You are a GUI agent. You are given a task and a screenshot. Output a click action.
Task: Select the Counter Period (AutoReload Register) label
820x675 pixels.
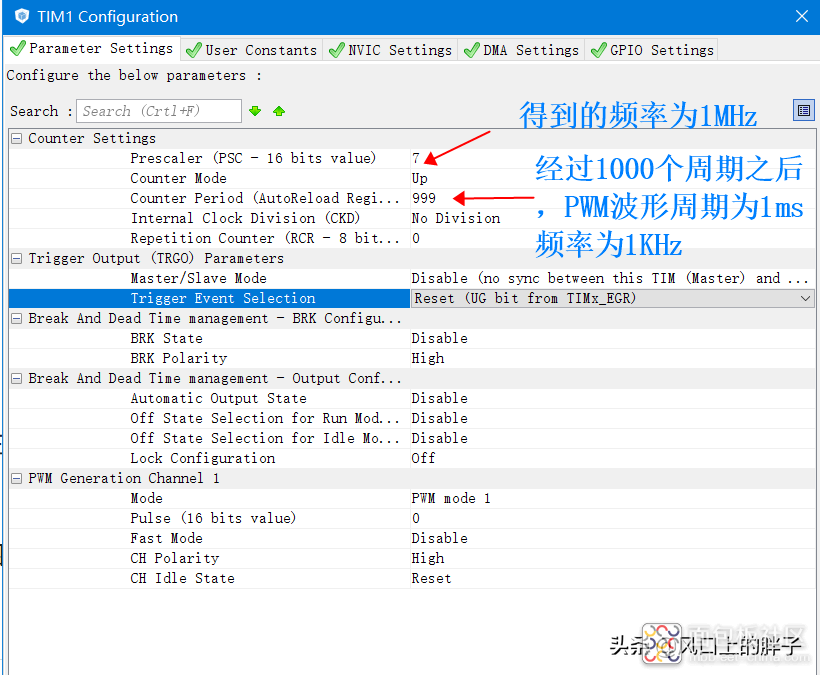[x=265, y=199]
